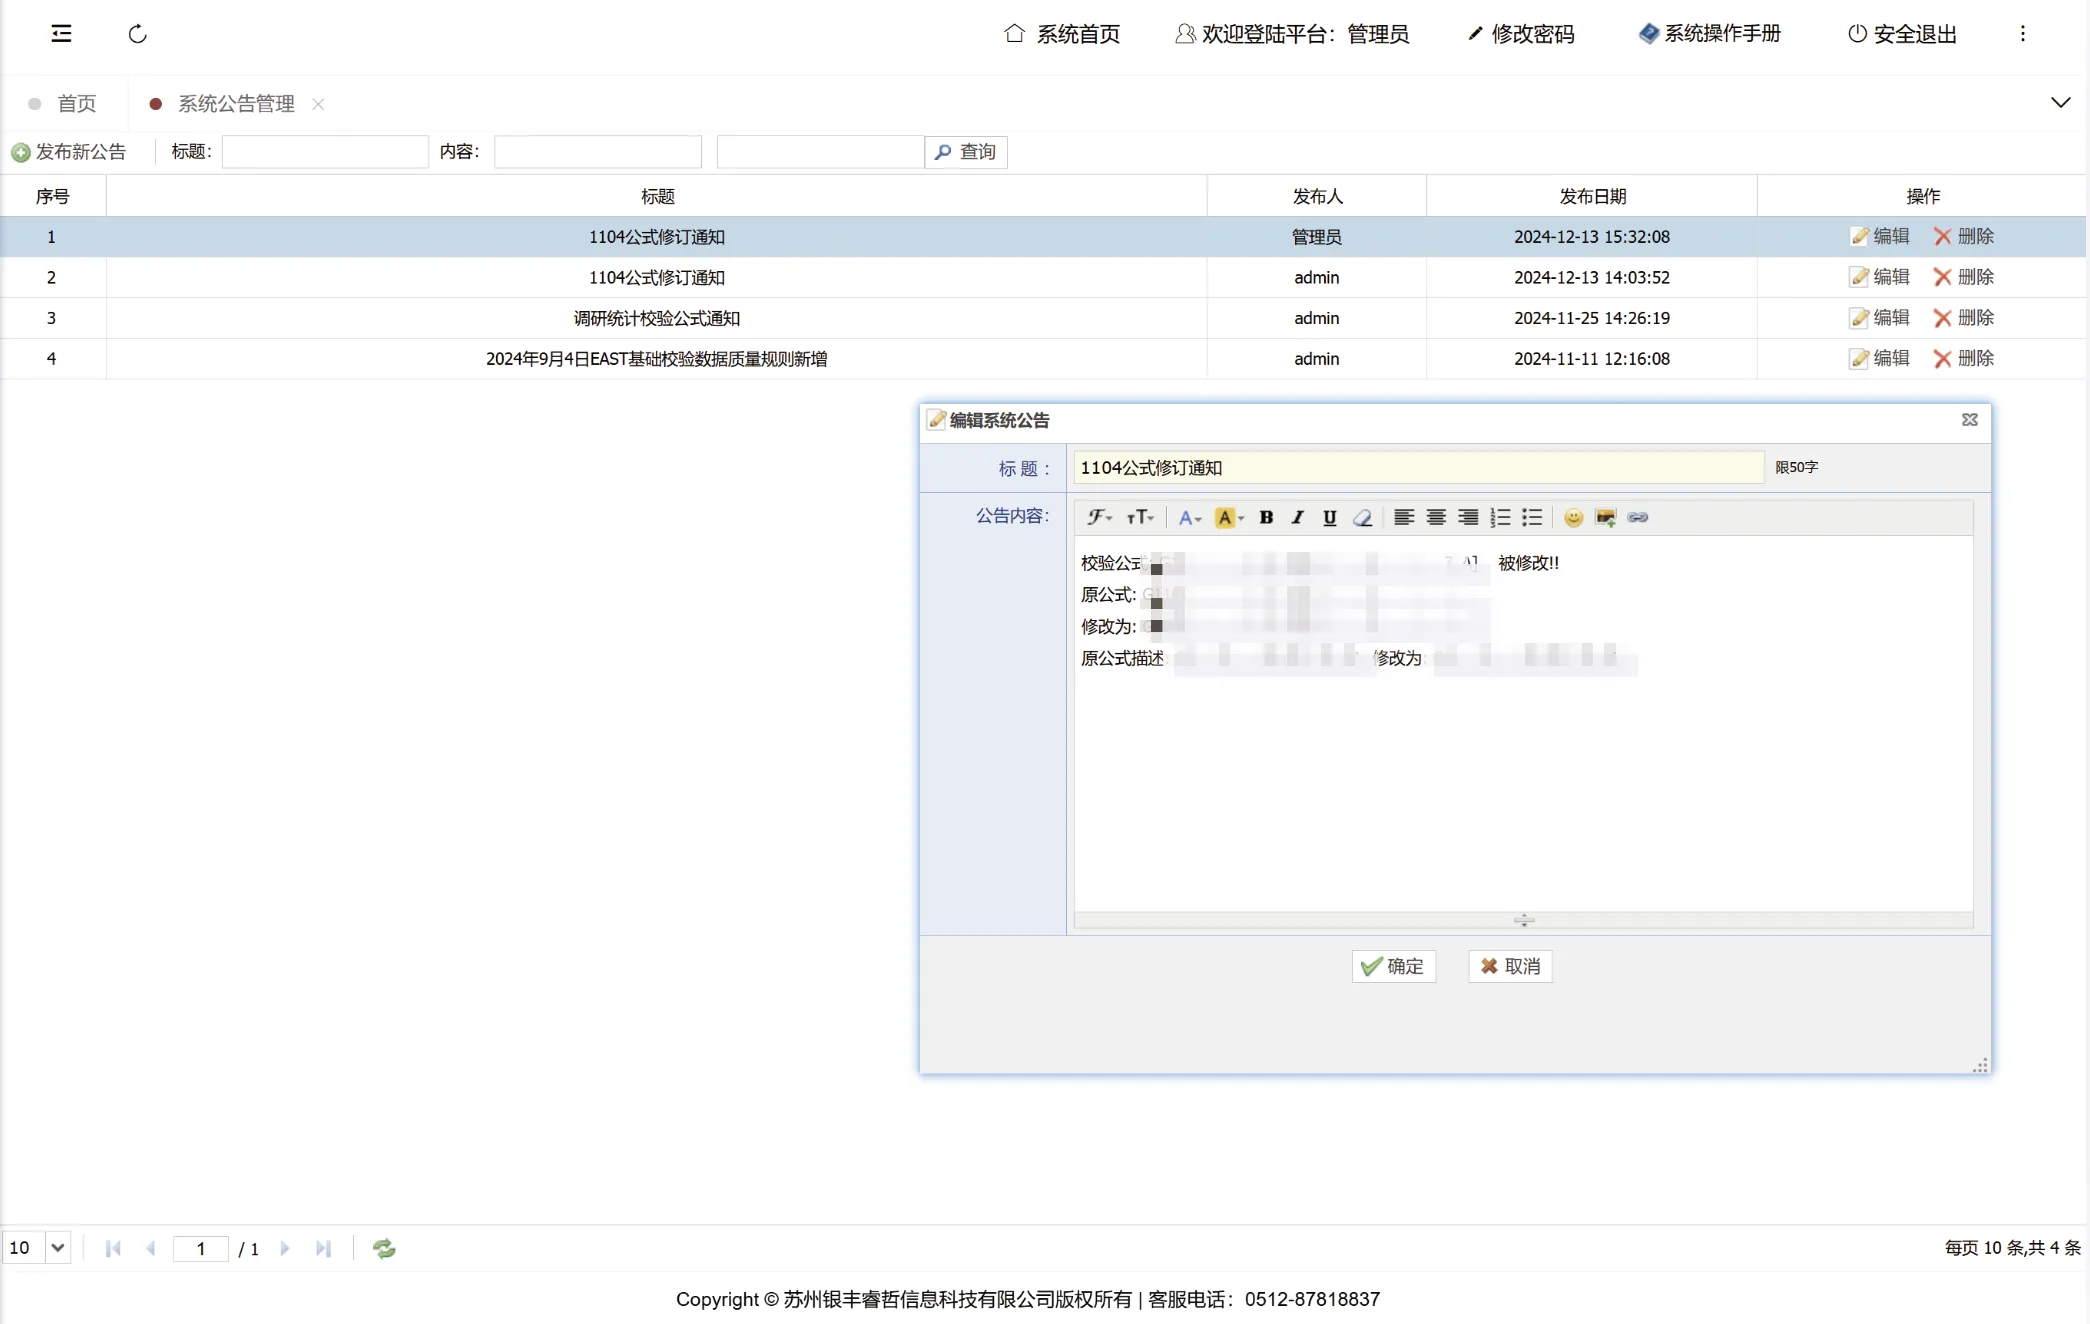This screenshot has height=1324, width=2090.
Task: Click the green table refresh icon
Action: (x=384, y=1248)
